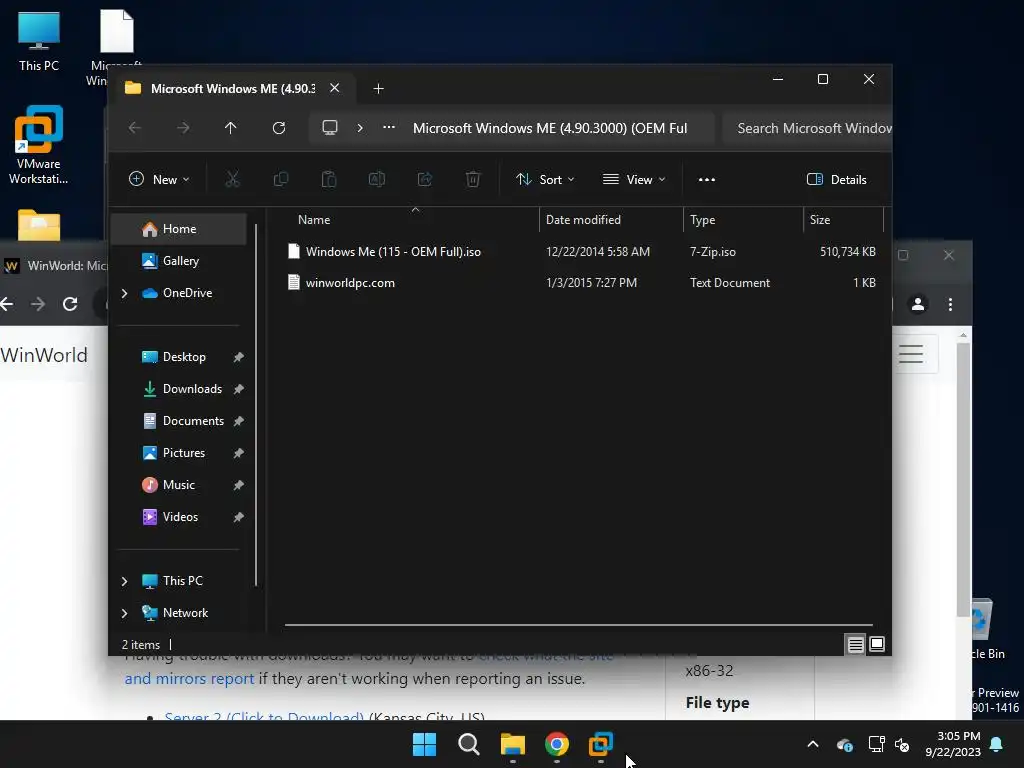Click the Delete trash icon

pyautogui.click(x=473, y=179)
